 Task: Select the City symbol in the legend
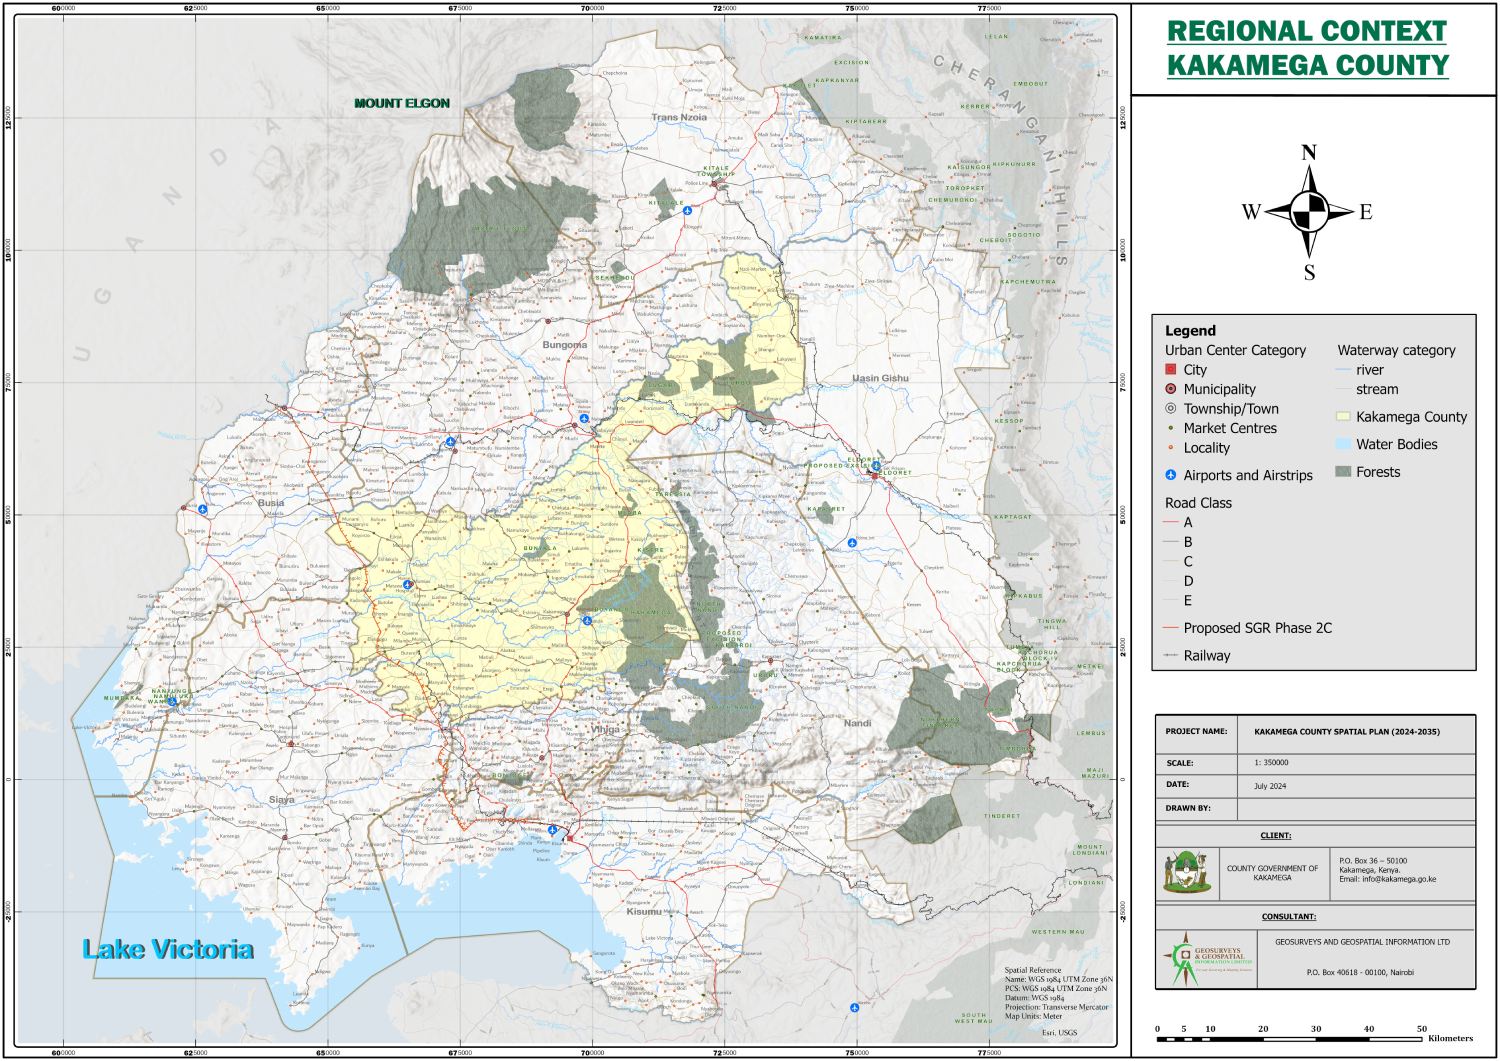point(1171,370)
